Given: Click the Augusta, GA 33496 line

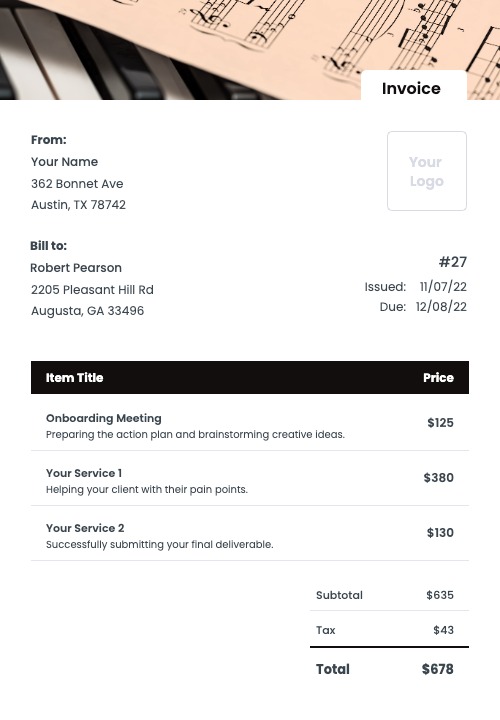Looking at the screenshot, I should pyautogui.click(x=87, y=311).
